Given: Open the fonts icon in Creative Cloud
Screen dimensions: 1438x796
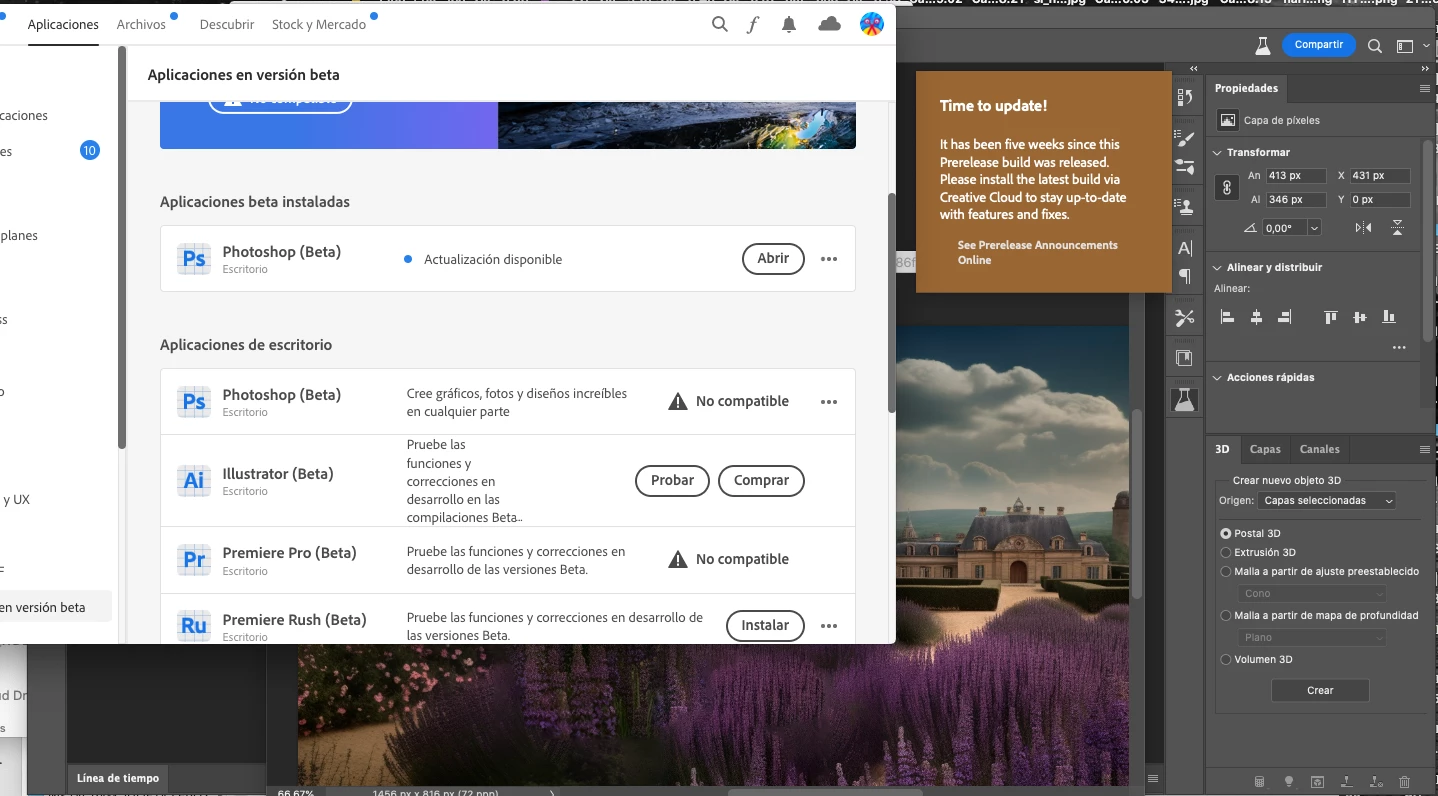Looking at the screenshot, I should 753,25.
